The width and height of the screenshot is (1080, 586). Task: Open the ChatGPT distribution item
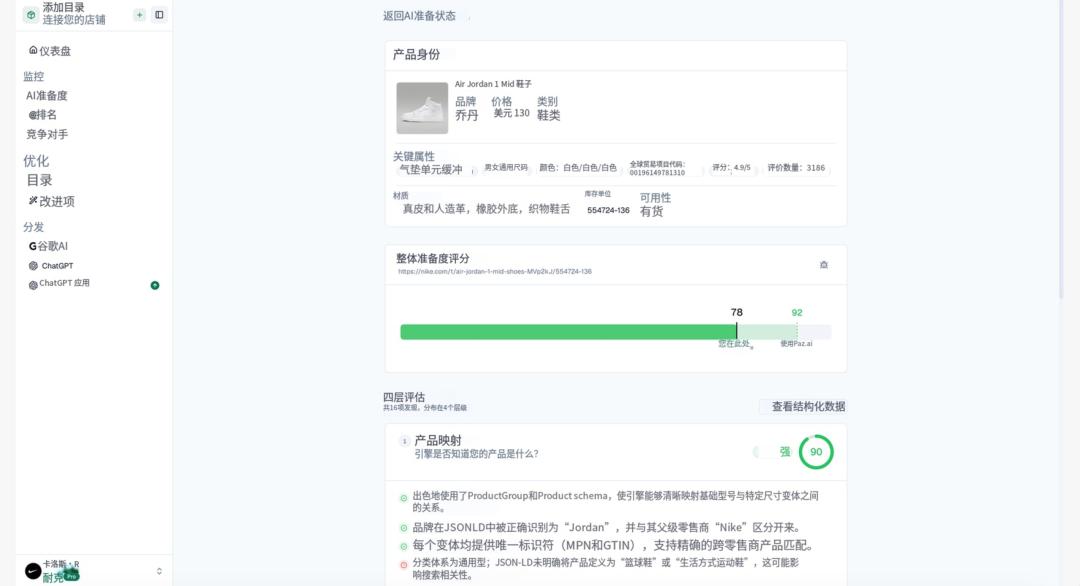51,266
